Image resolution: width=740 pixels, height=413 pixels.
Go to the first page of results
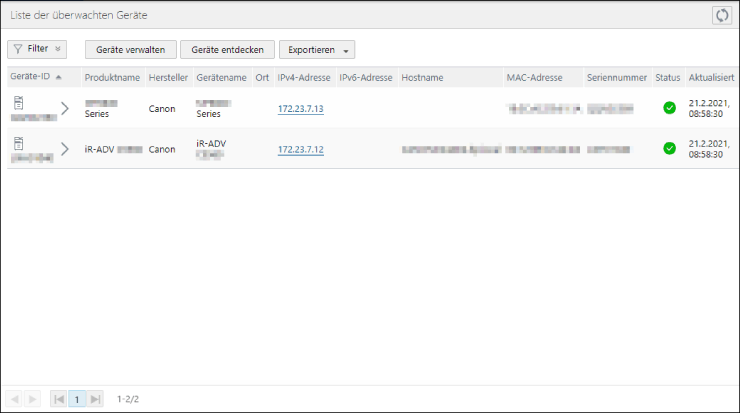(59, 399)
